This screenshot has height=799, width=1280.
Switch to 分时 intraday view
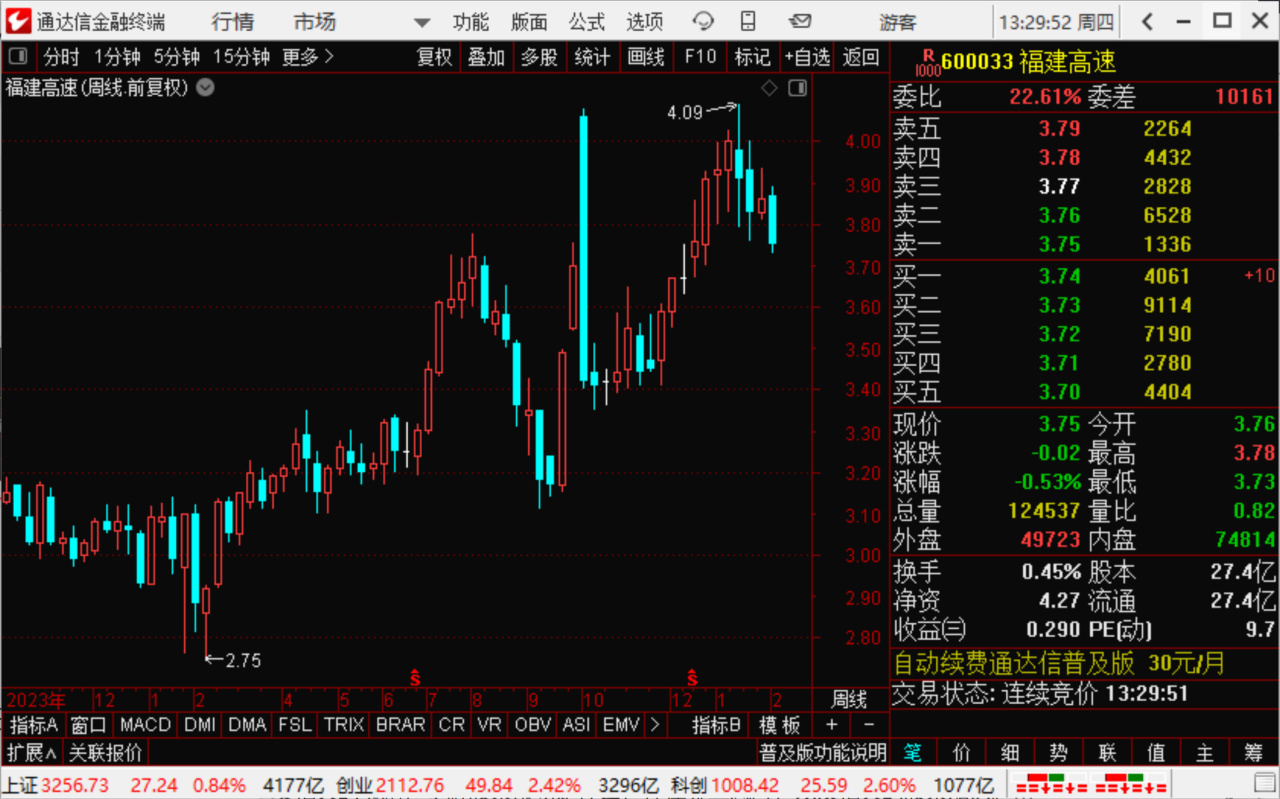point(61,58)
